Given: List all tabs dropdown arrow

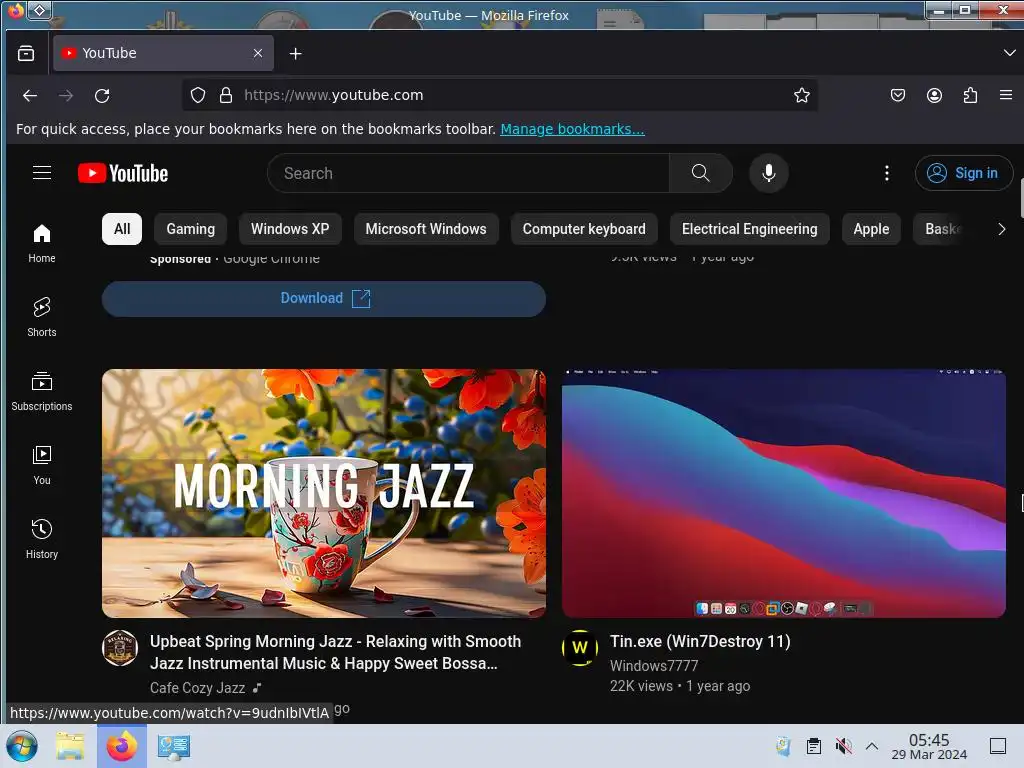Looking at the screenshot, I should coord(1009,53).
